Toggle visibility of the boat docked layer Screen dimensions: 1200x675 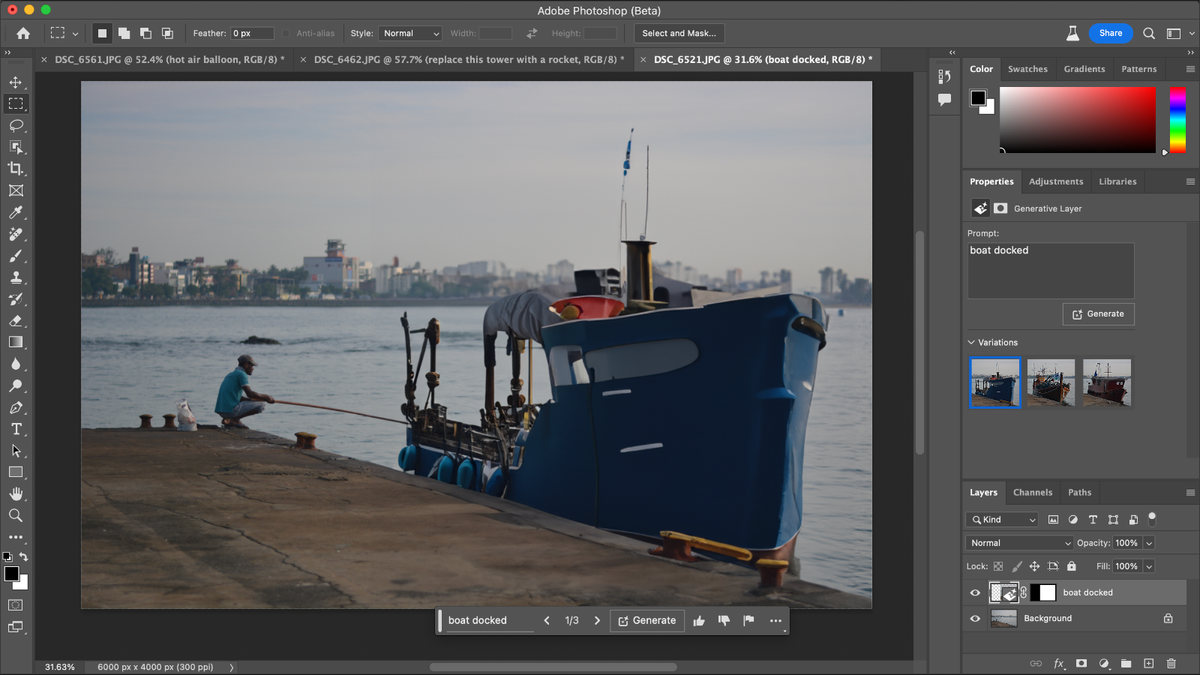tap(974, 592)
